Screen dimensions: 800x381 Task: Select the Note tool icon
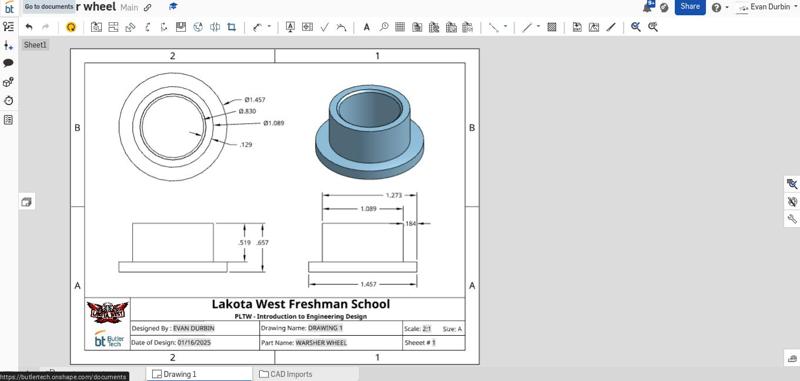click(x=290, y=28)
